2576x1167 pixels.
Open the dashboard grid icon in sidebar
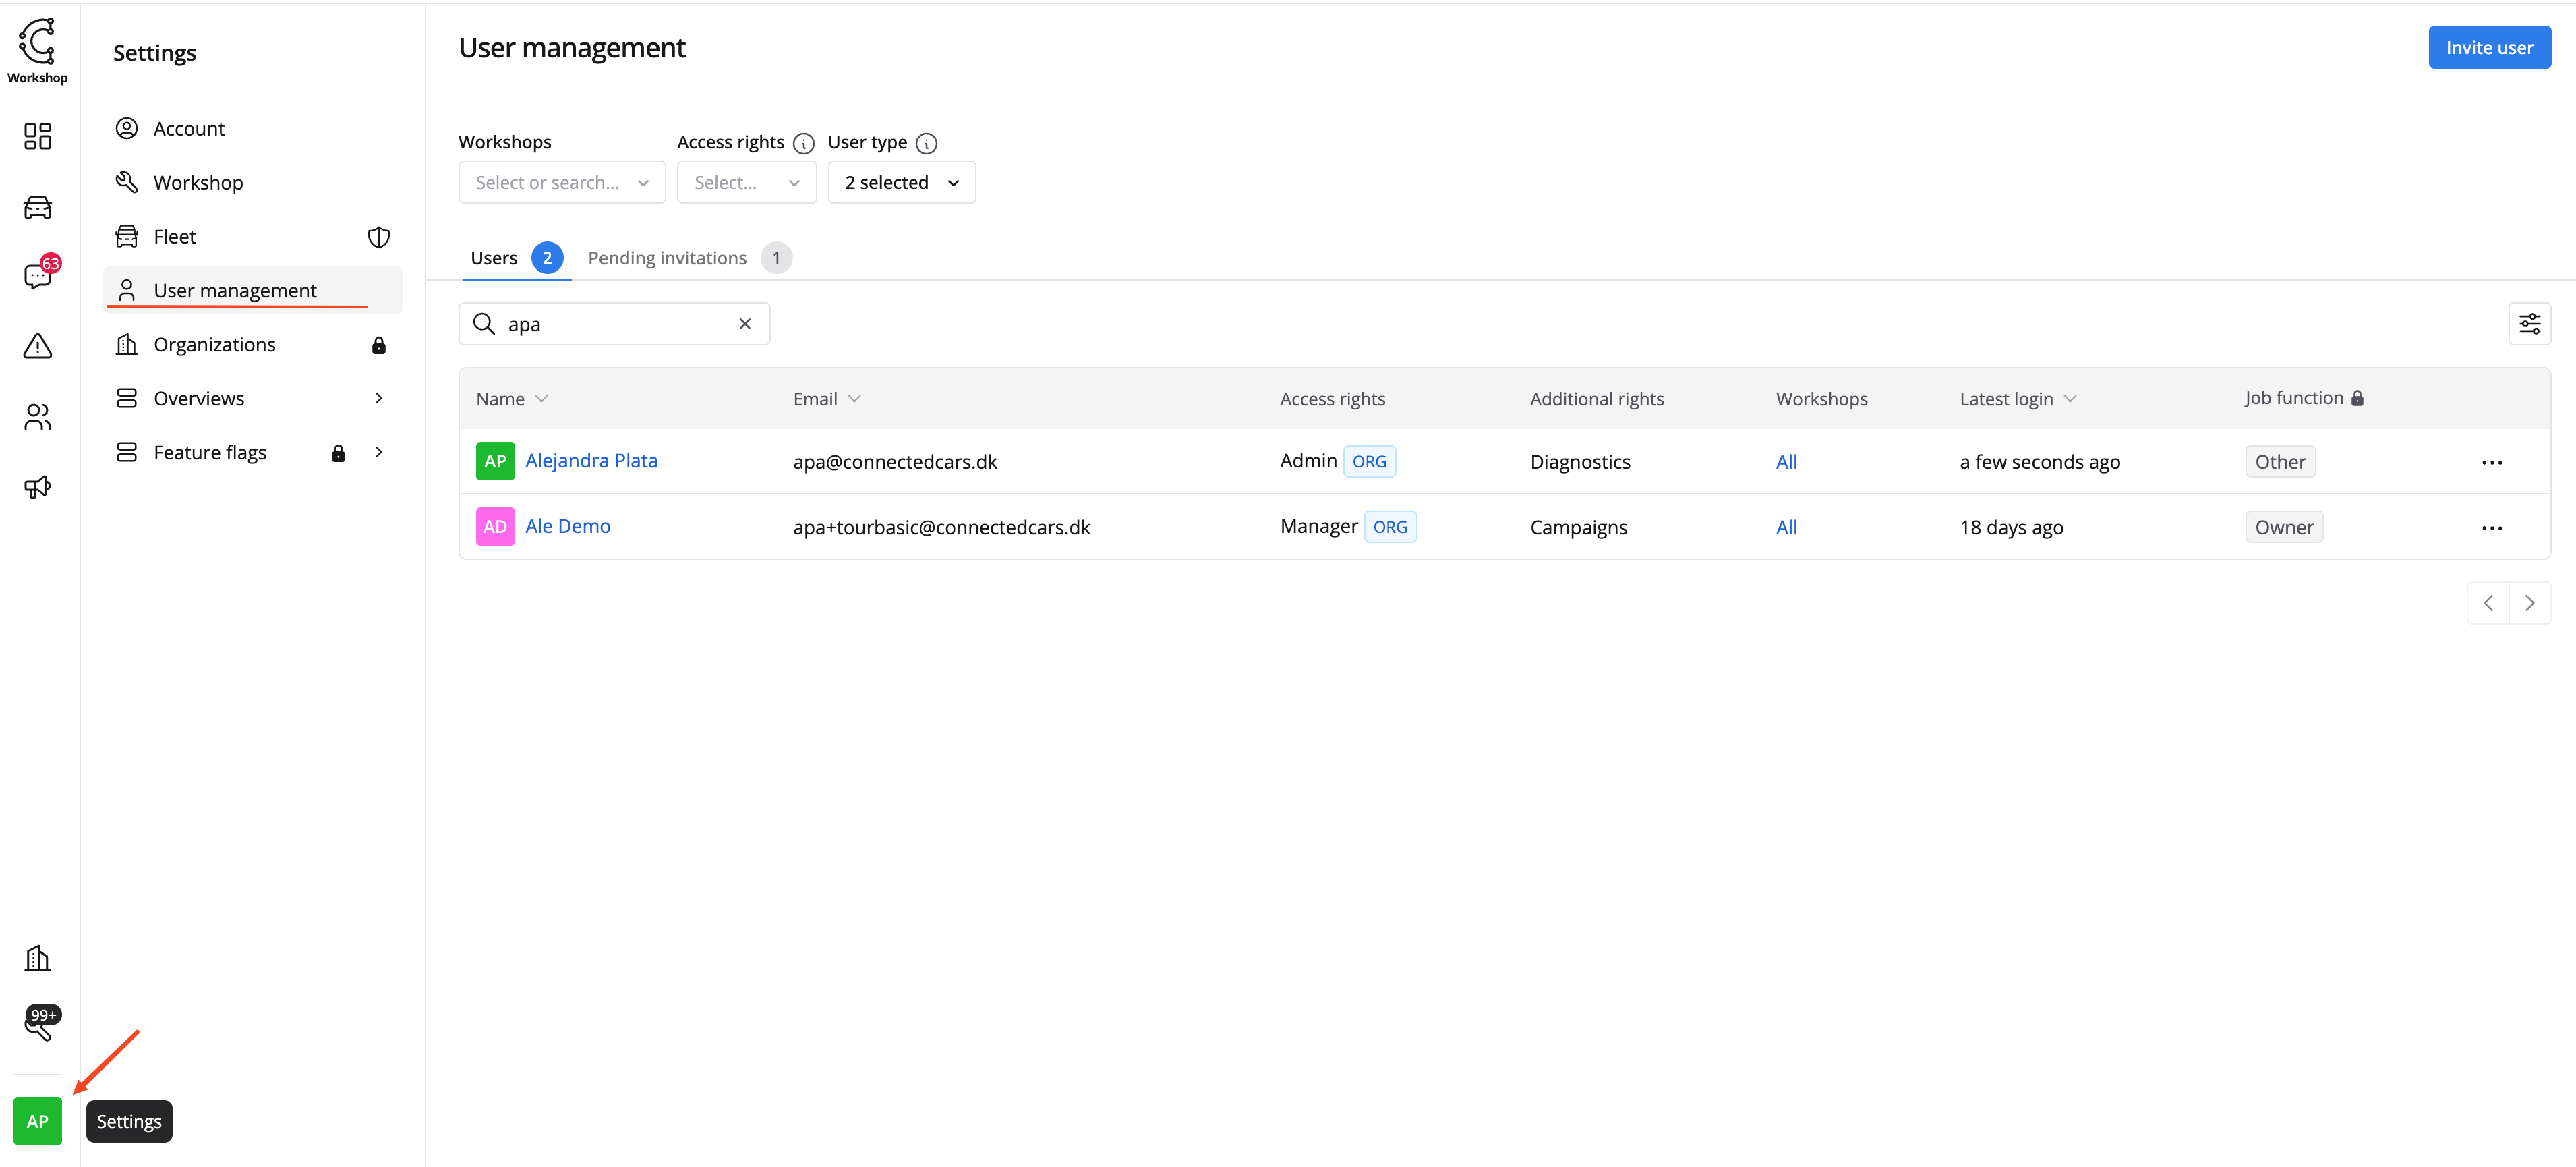tap(37, 136)
